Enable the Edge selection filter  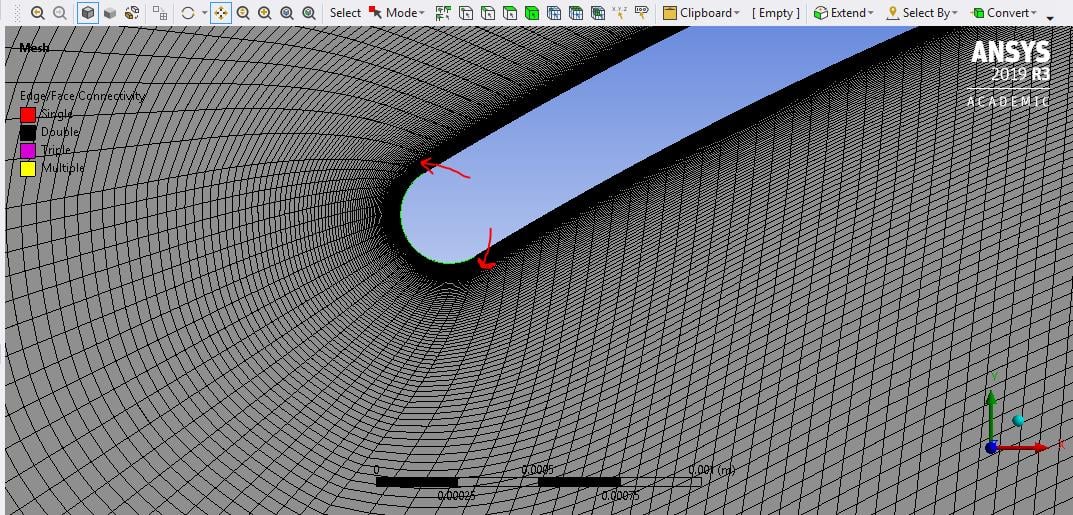click(487, 12)
